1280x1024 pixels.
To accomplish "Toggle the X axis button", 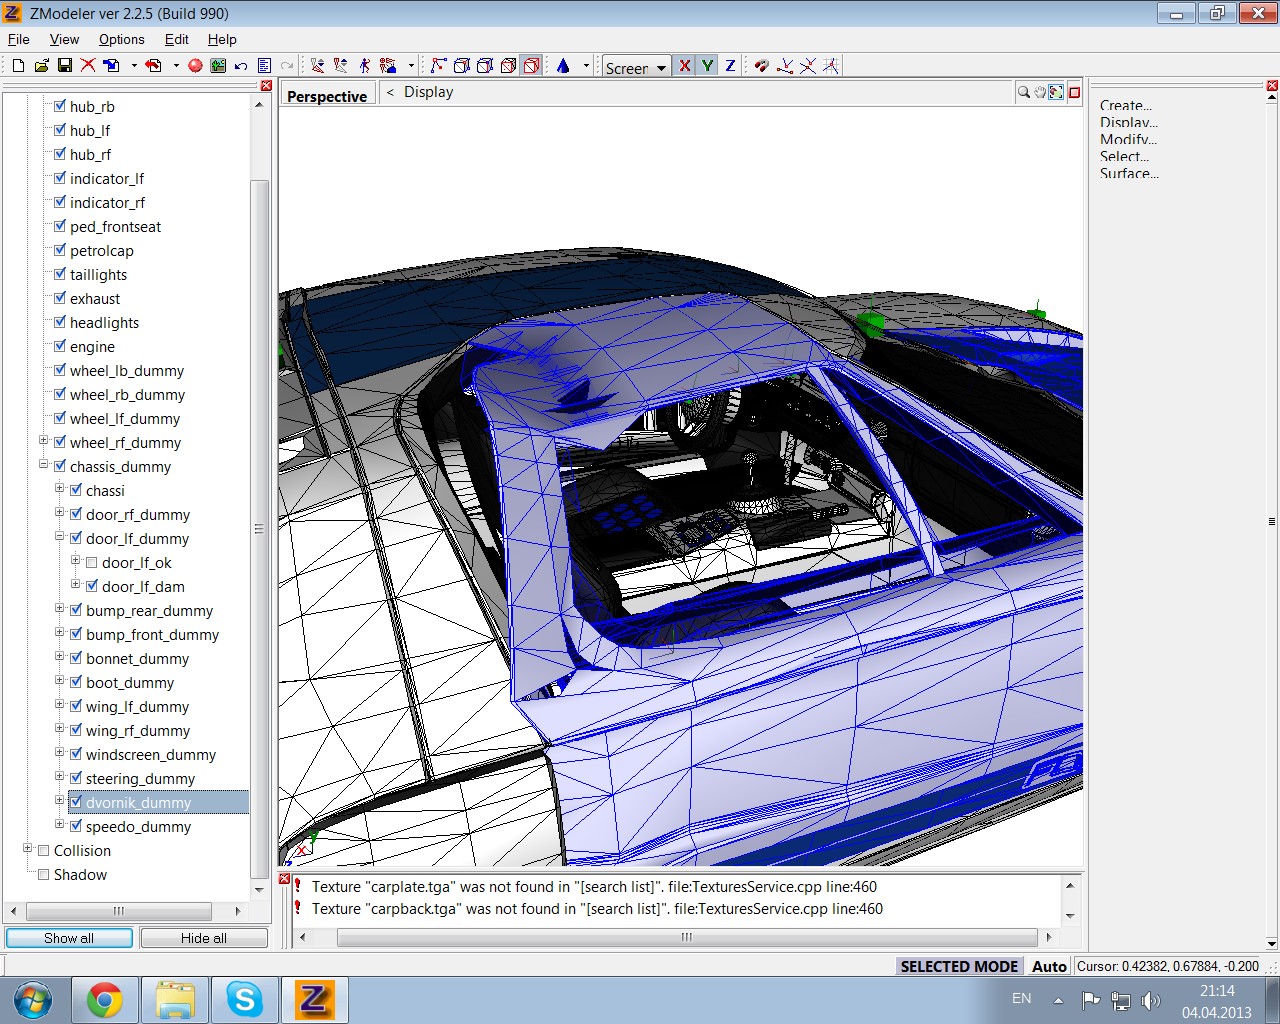I will [x=685, y=66].
